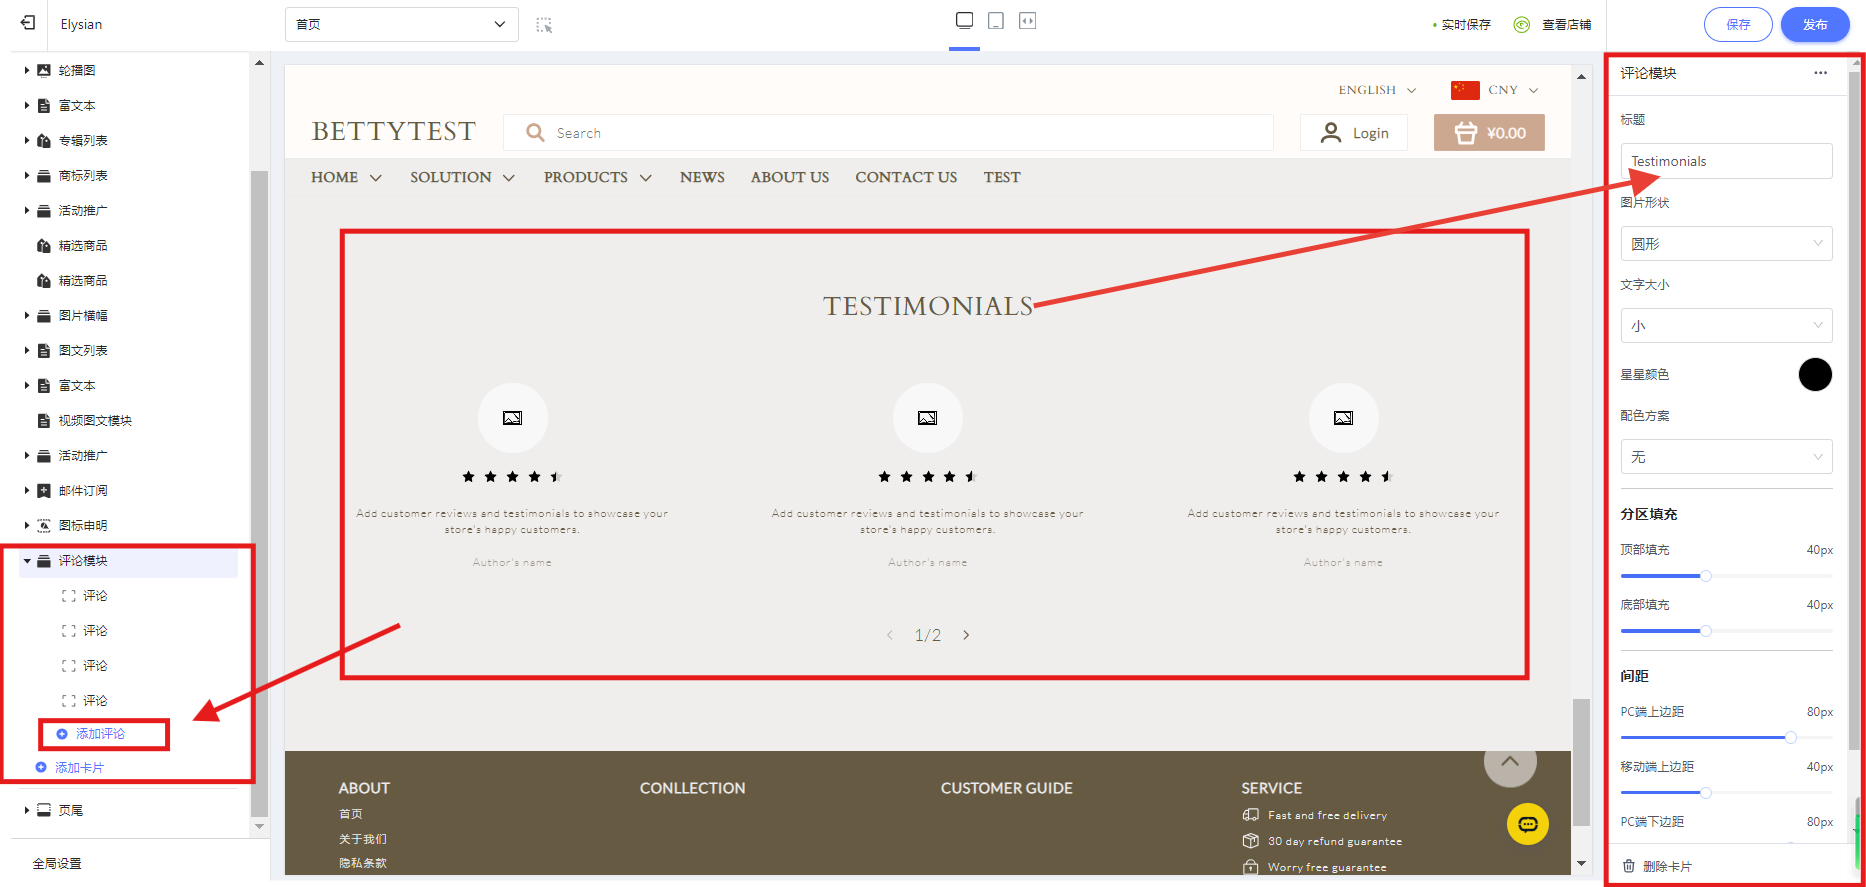Open the 文字大小 dropdown

(1725, 326)
